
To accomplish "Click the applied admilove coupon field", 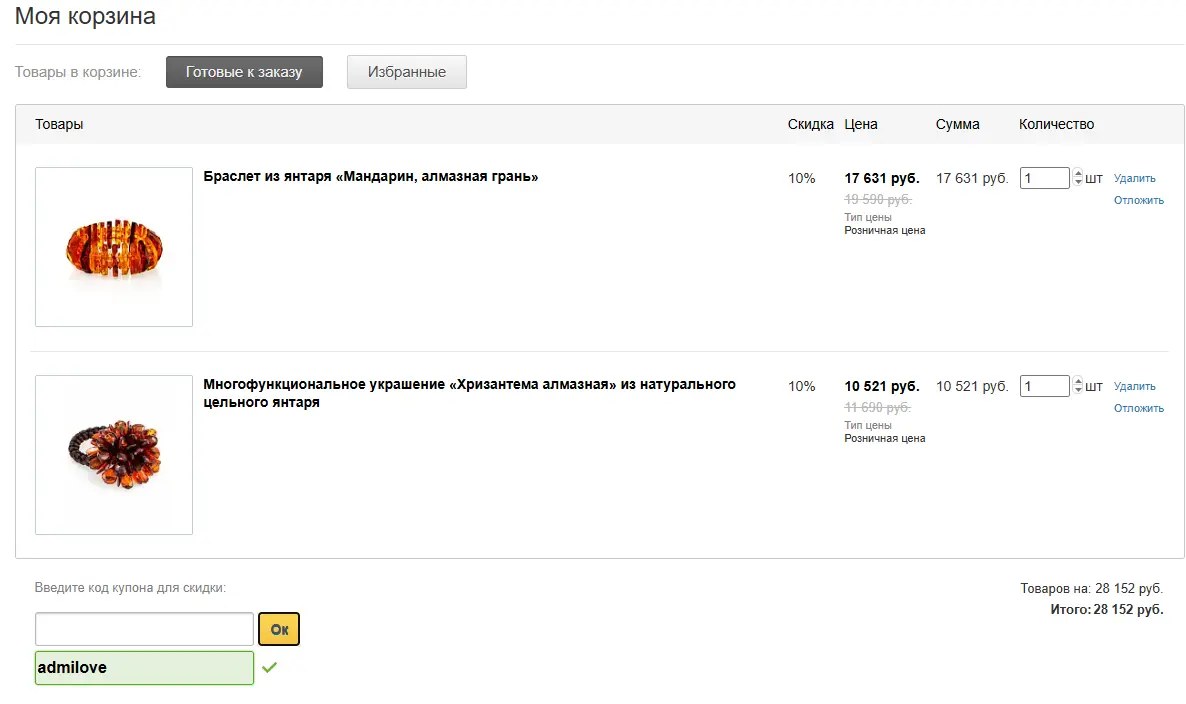I will point(144,668).
